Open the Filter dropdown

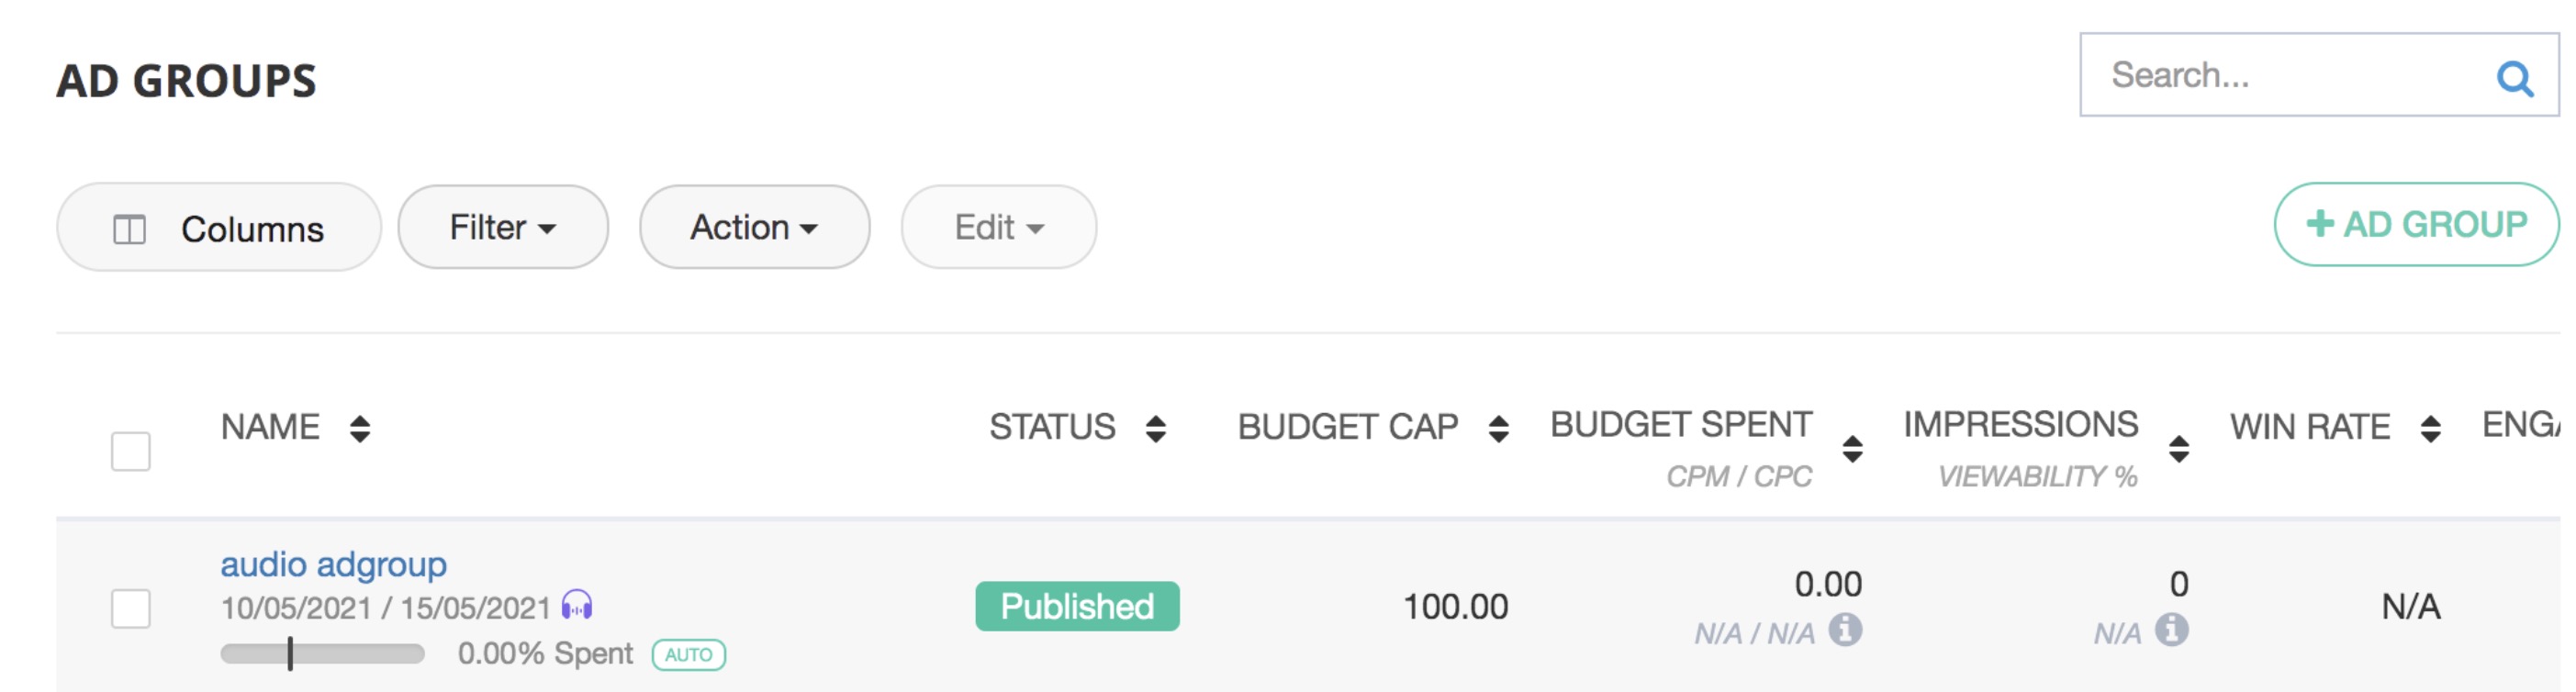coord(503,227)
